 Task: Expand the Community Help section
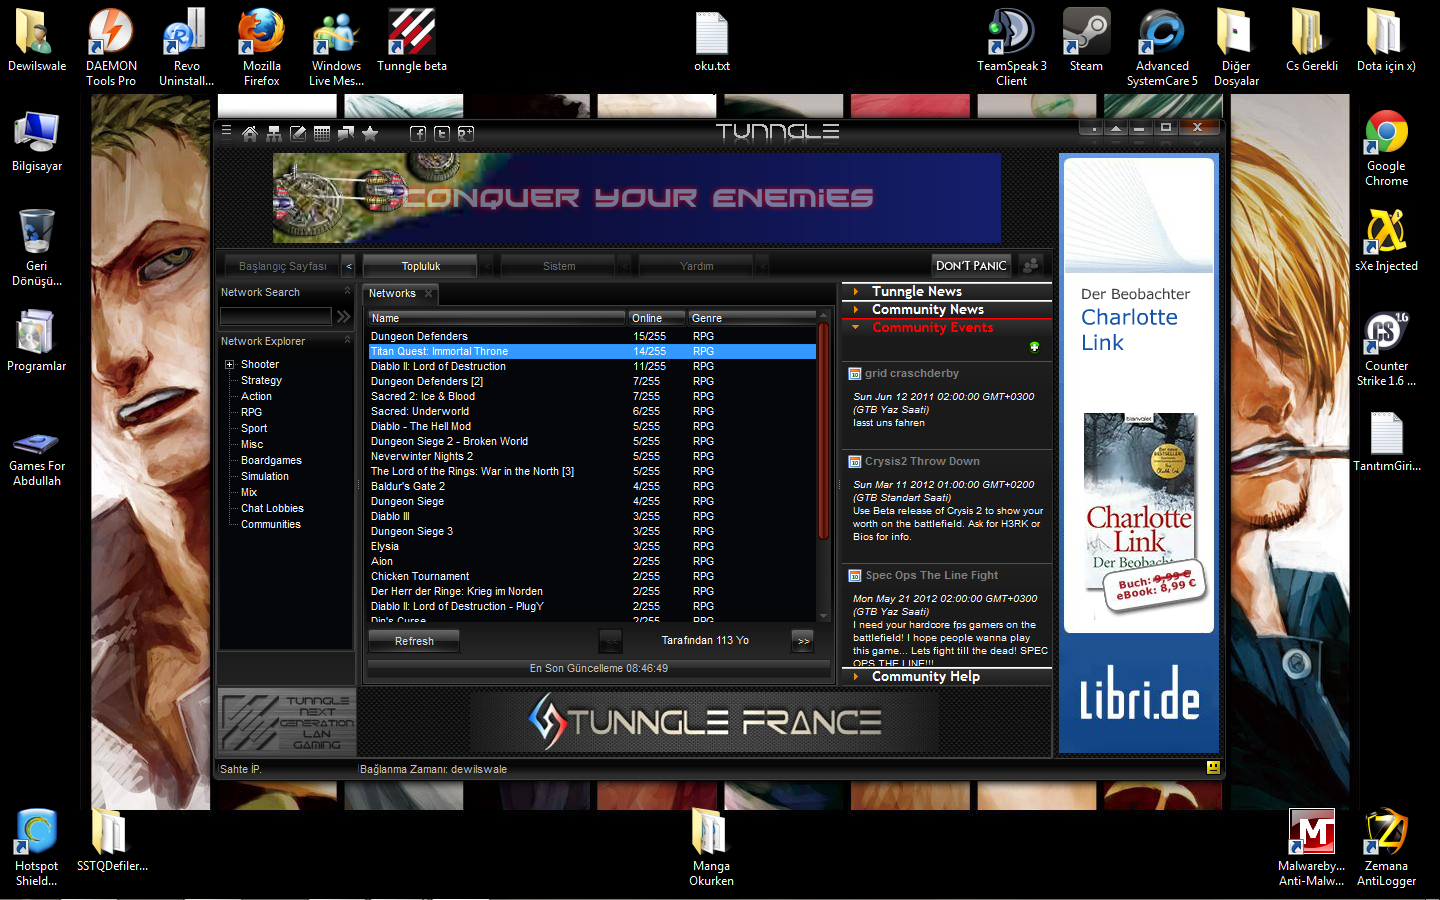[947, 676]
